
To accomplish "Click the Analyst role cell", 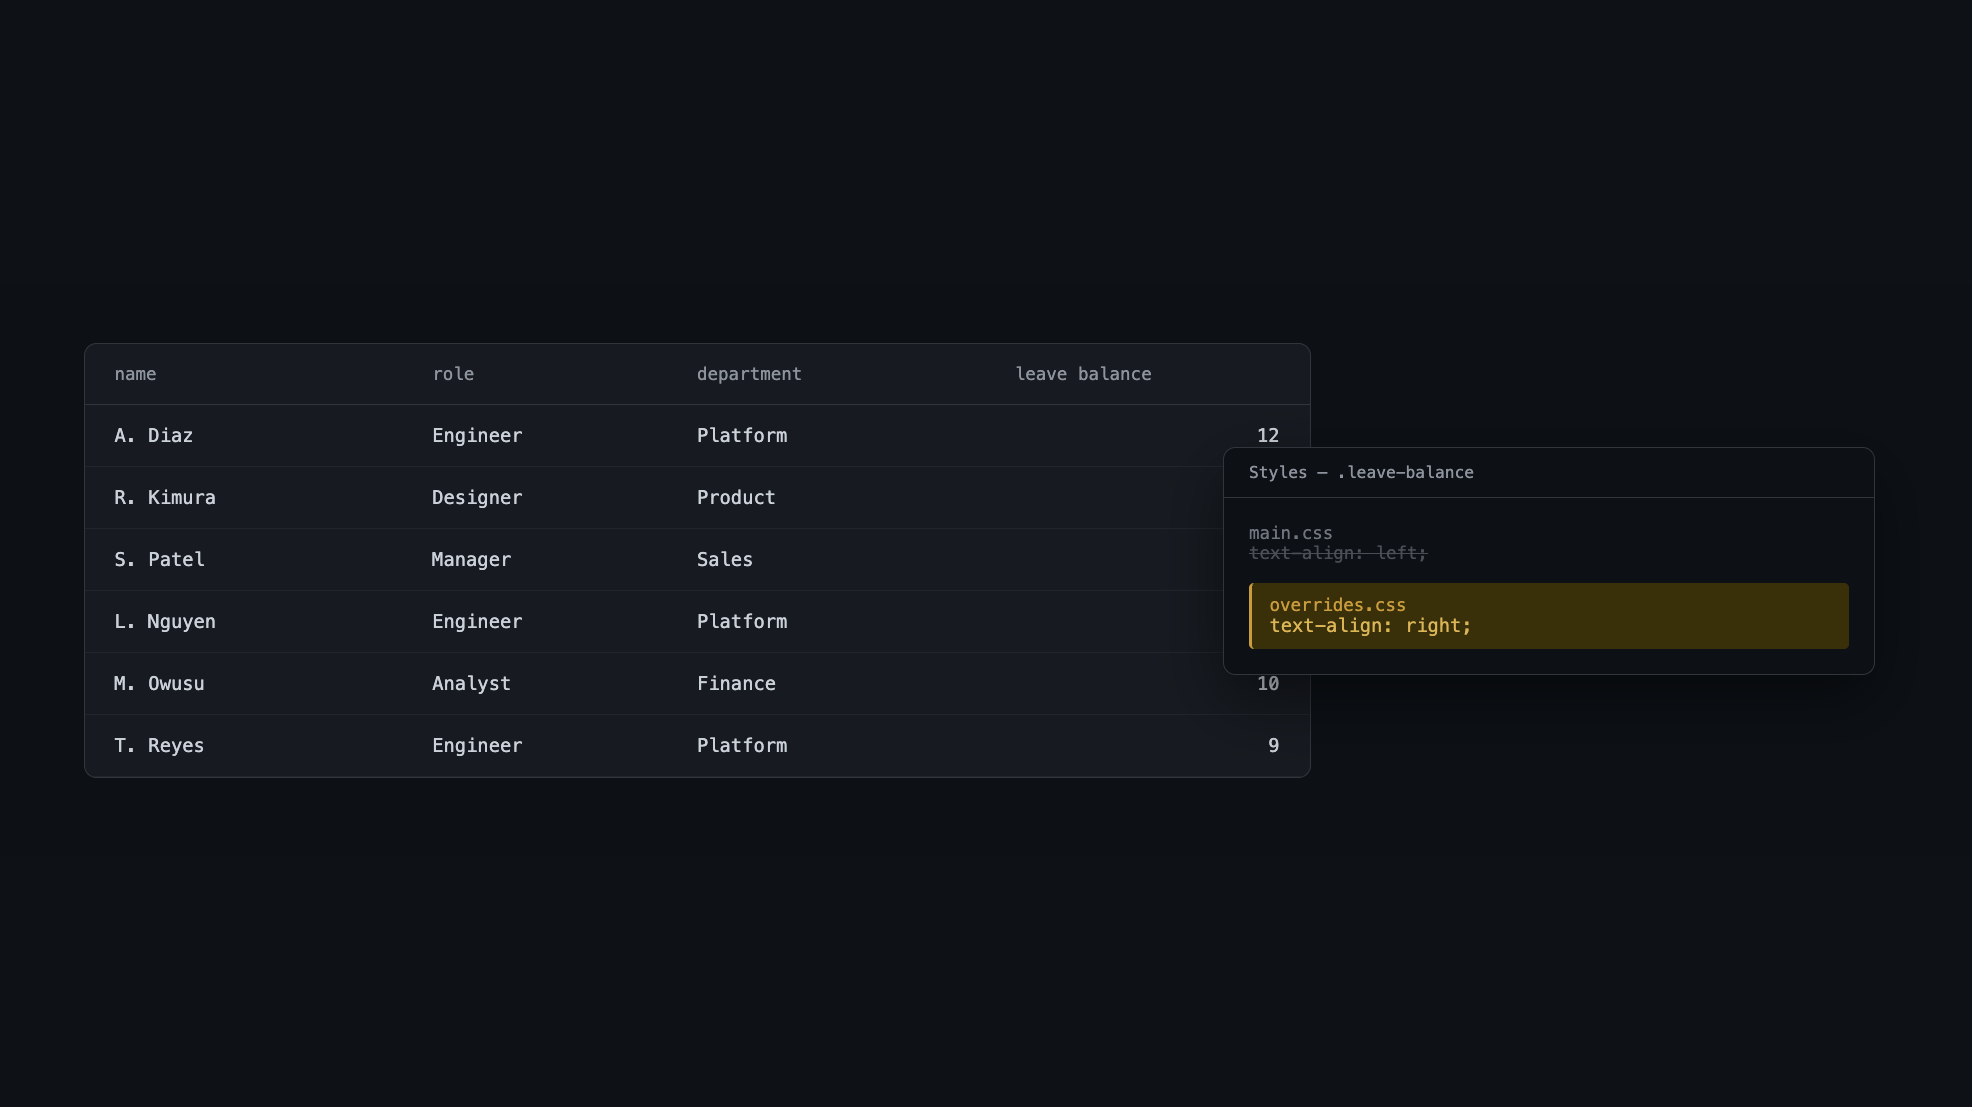I will [x=471, y=684].
